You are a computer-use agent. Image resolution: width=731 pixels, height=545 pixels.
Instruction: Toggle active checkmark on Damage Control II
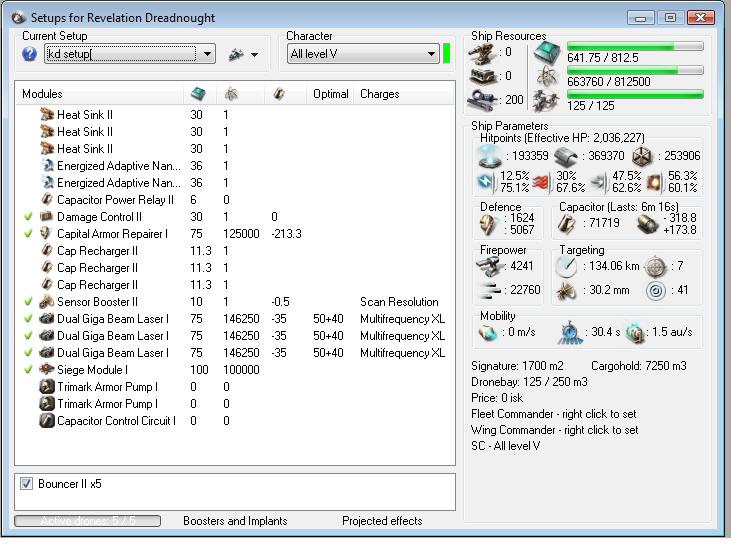(x=28, y=217)
